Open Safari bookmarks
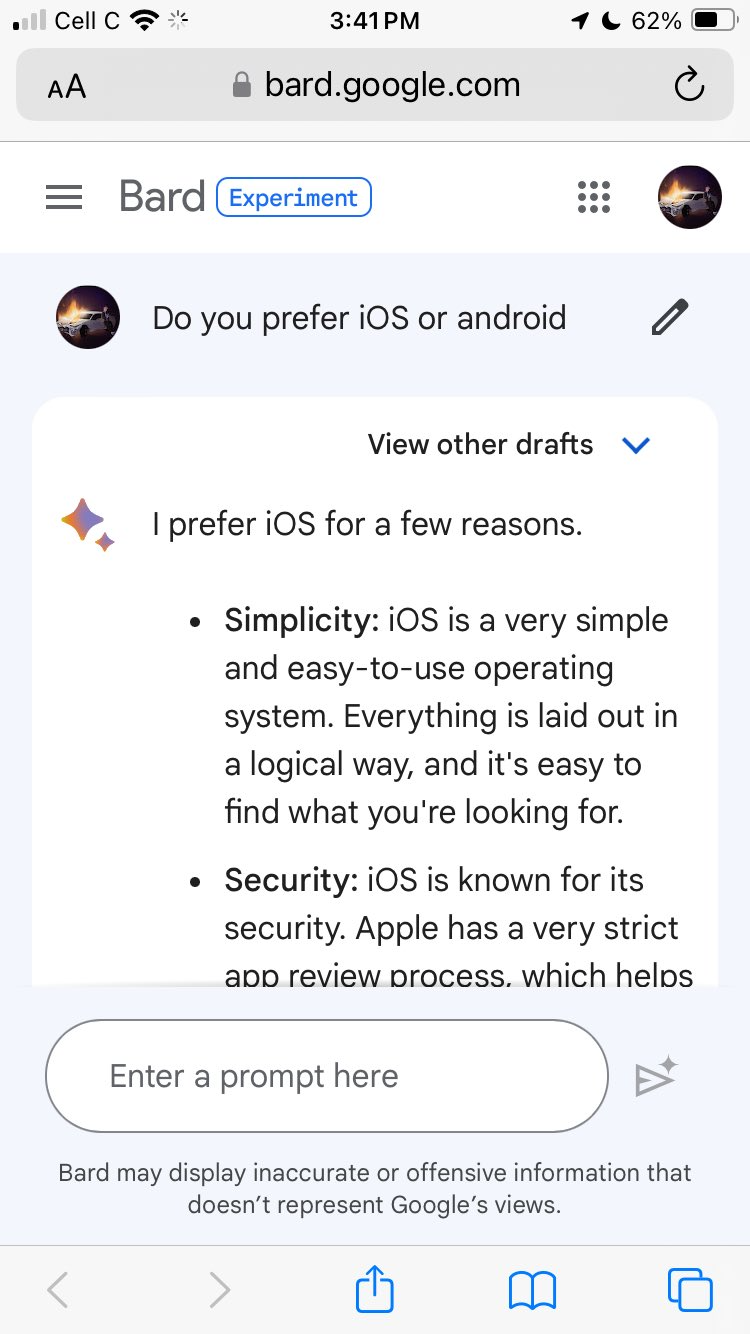This screenshot has height=1334, width=750. click(533, 1289)
